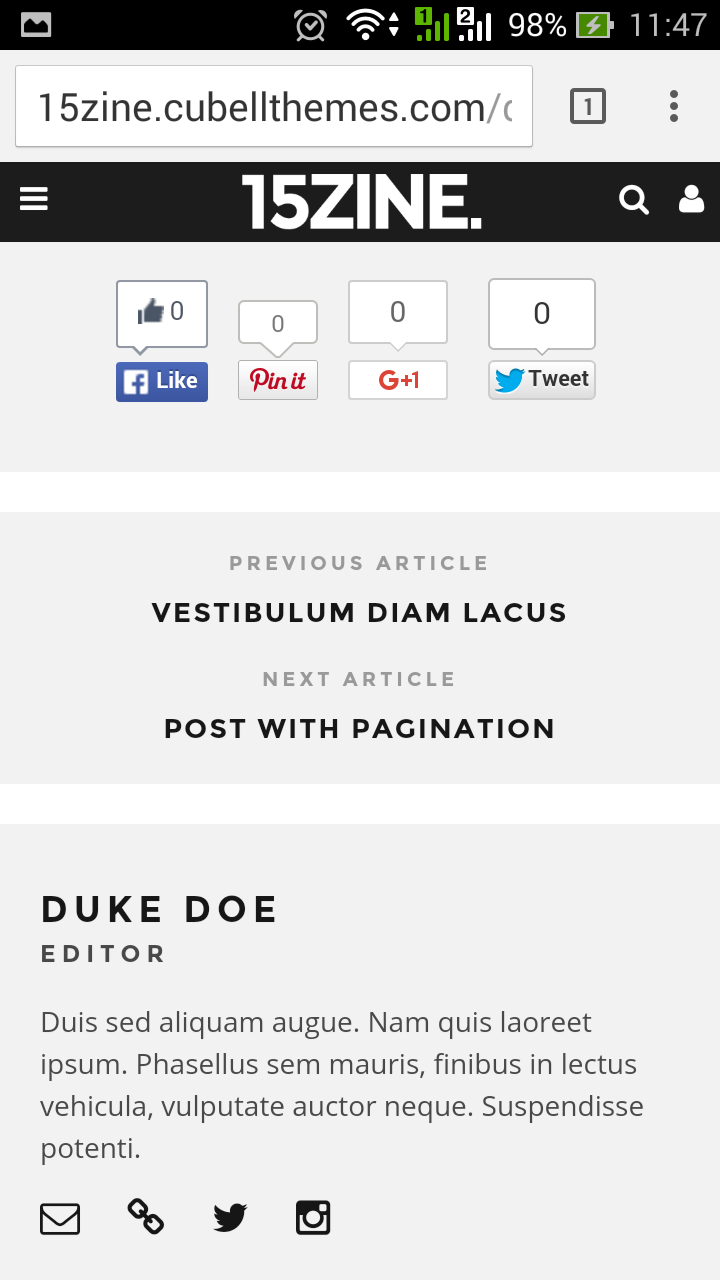
Task: Open the hamburger navigation menu
Action: (x=34, y=201)
